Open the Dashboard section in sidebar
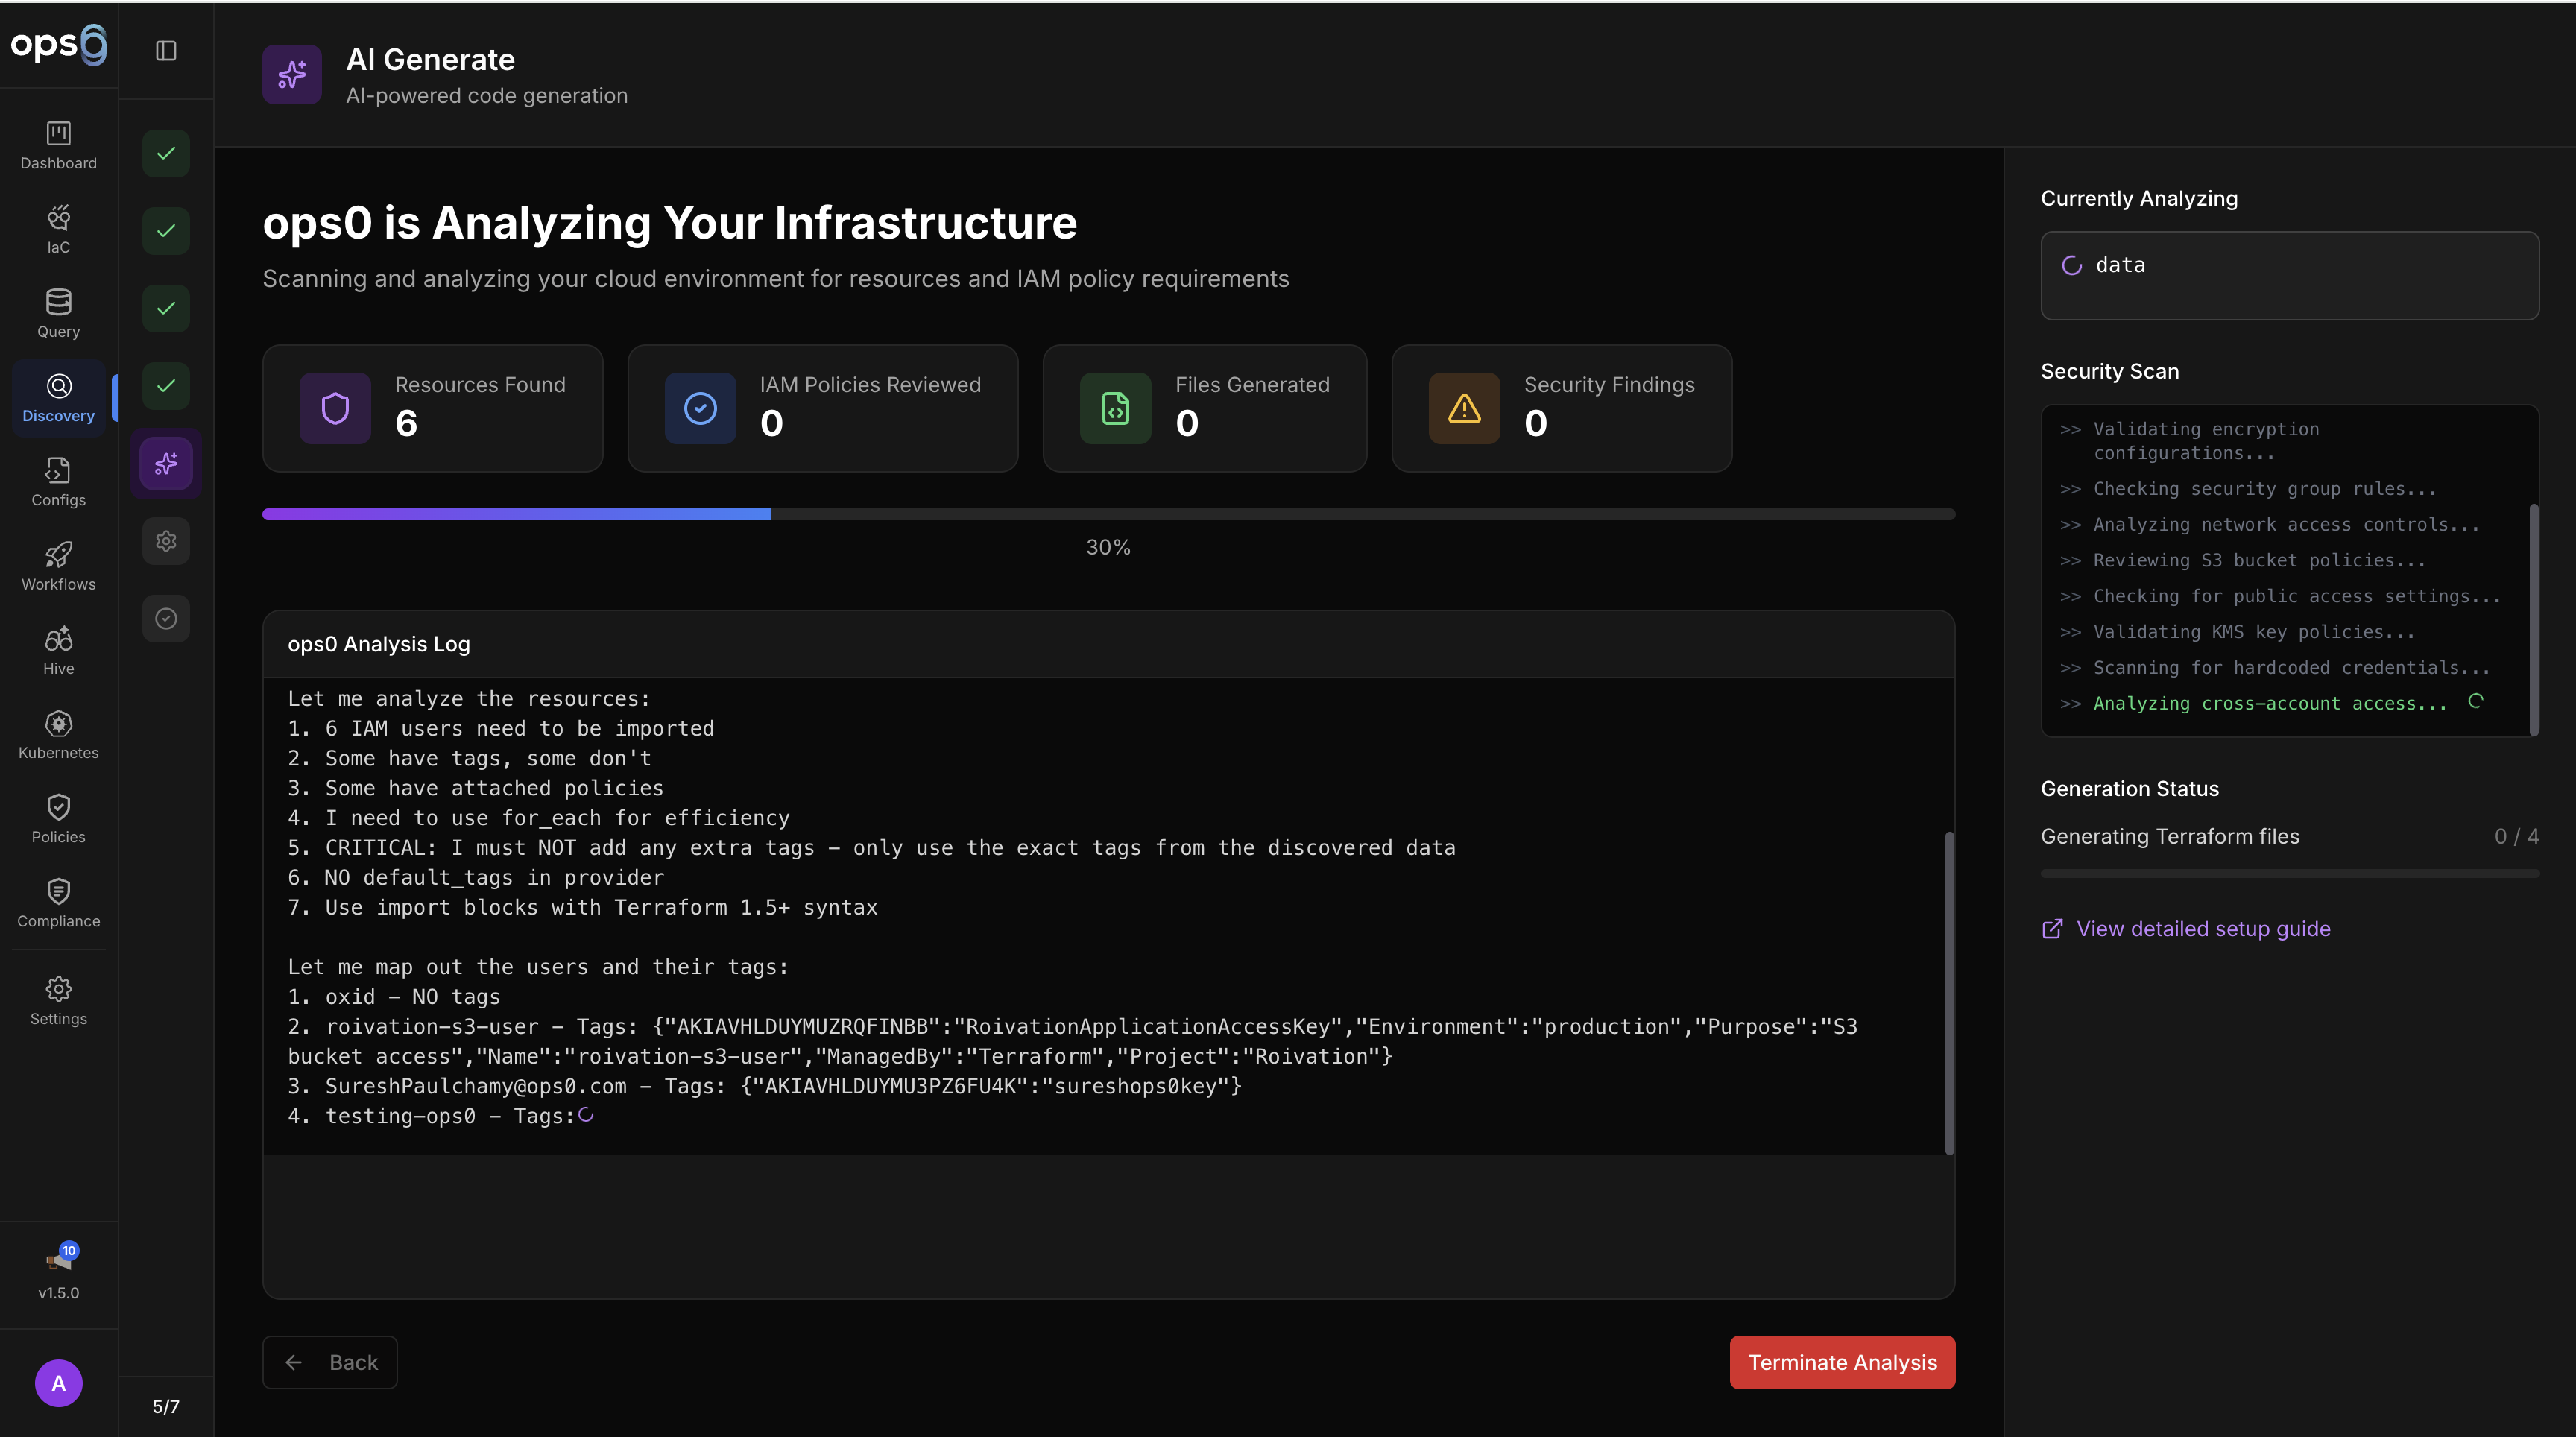 pos(58,145)
